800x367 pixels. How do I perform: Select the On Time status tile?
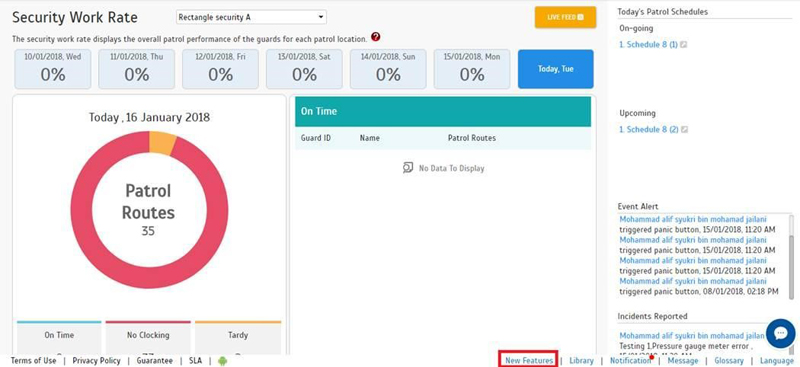pyautogui.click(x=59, y=338)
